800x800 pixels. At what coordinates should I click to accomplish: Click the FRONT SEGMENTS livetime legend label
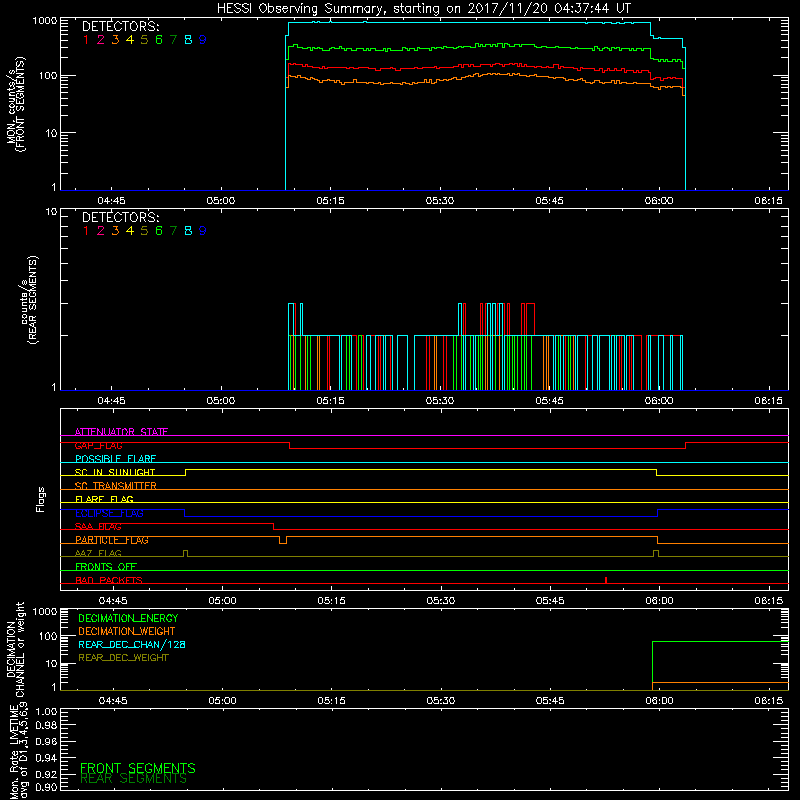[138, 768]
